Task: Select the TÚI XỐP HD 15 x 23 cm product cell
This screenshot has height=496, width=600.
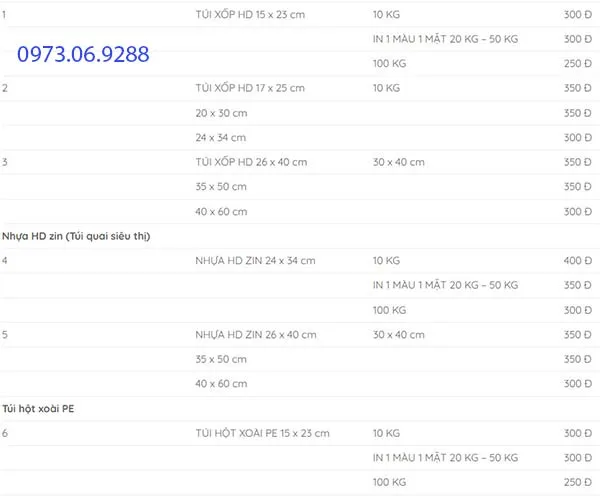Action: pos(250,15)
